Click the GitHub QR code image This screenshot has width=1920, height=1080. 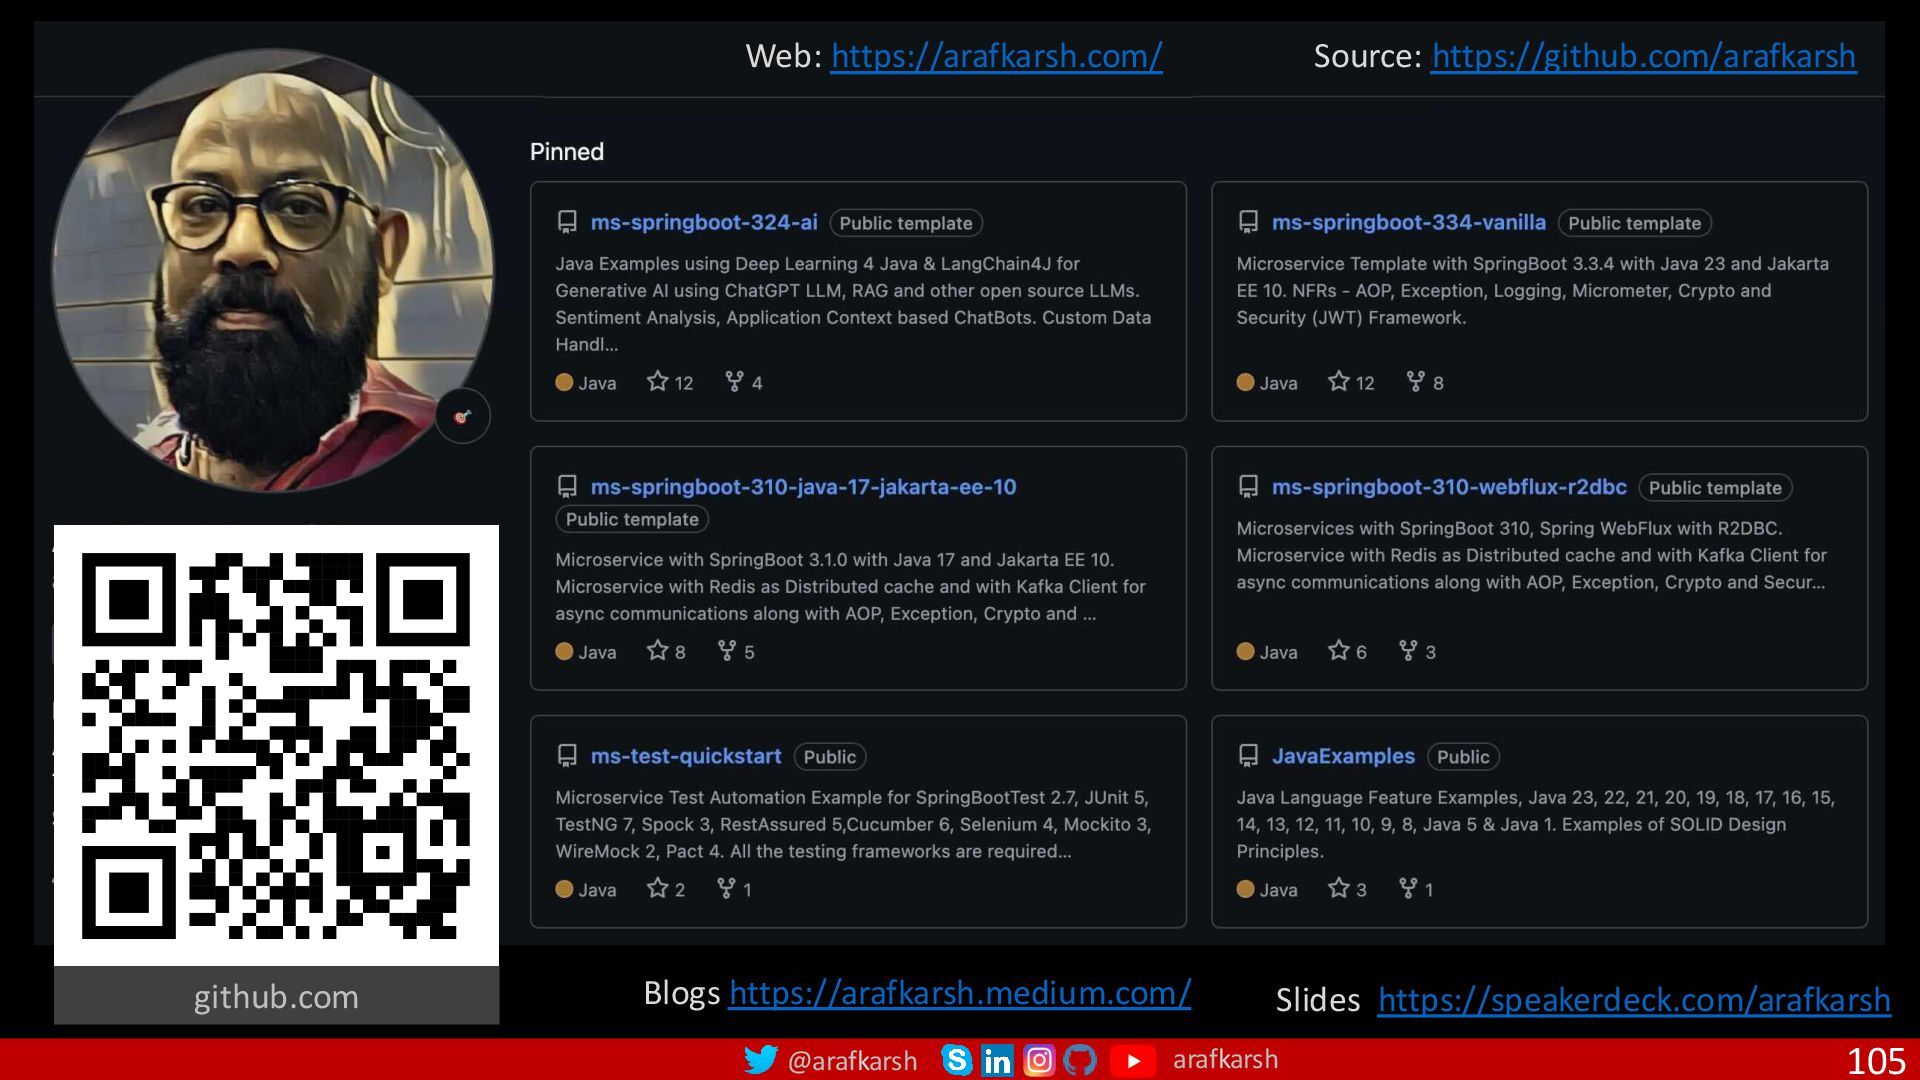[276, 745]
